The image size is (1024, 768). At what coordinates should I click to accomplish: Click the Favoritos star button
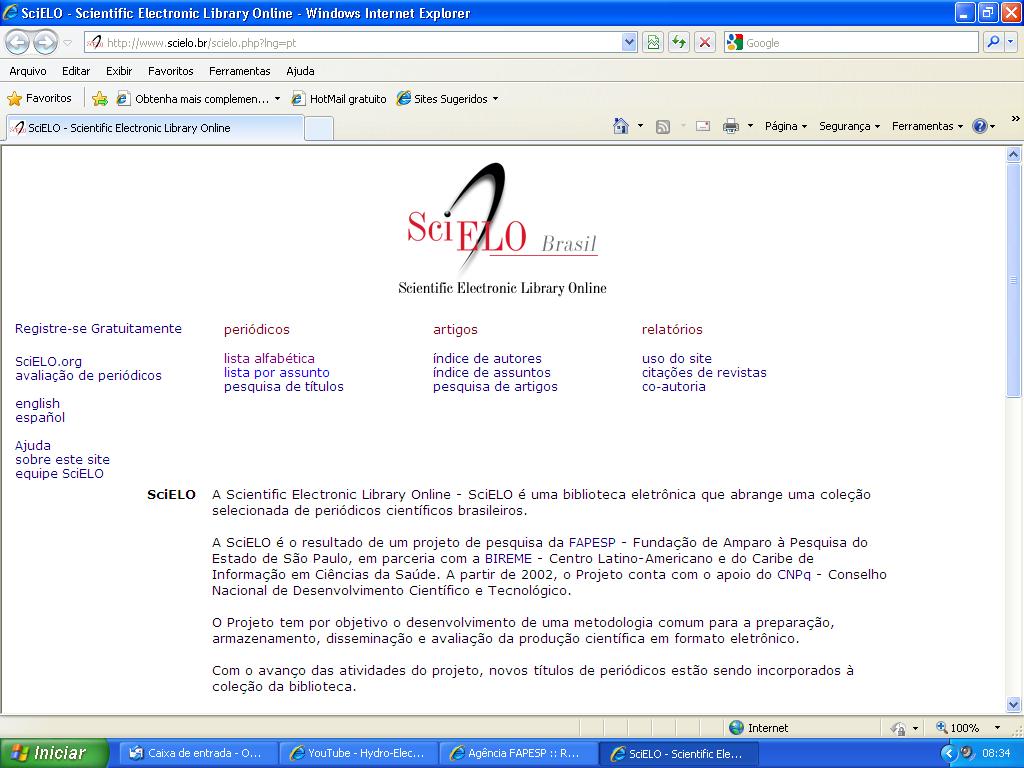[39, 99]
